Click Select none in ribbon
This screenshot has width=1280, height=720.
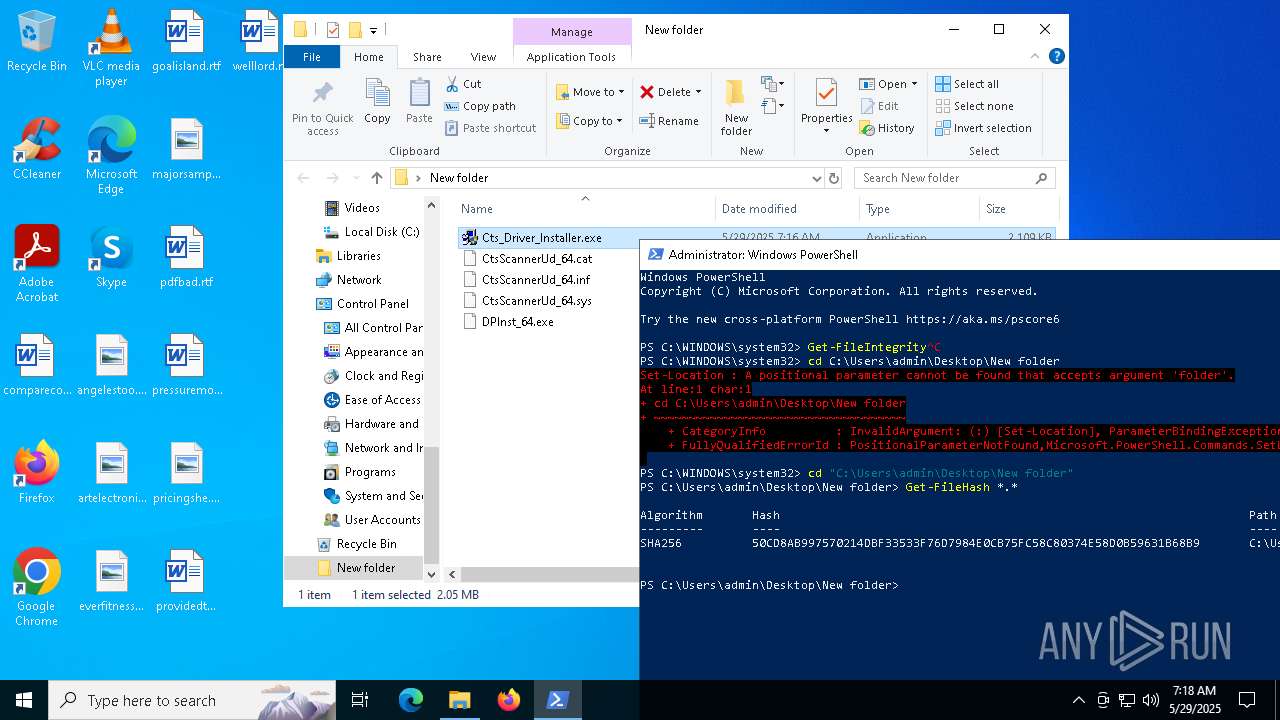[x=975, y=106]
